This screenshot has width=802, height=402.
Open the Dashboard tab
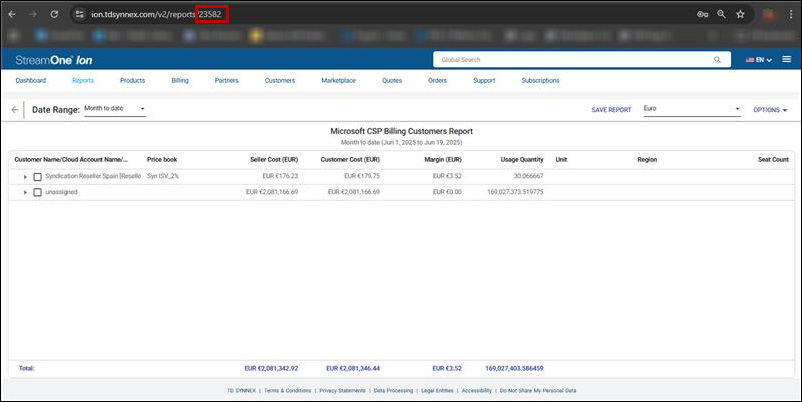[31, 80]
